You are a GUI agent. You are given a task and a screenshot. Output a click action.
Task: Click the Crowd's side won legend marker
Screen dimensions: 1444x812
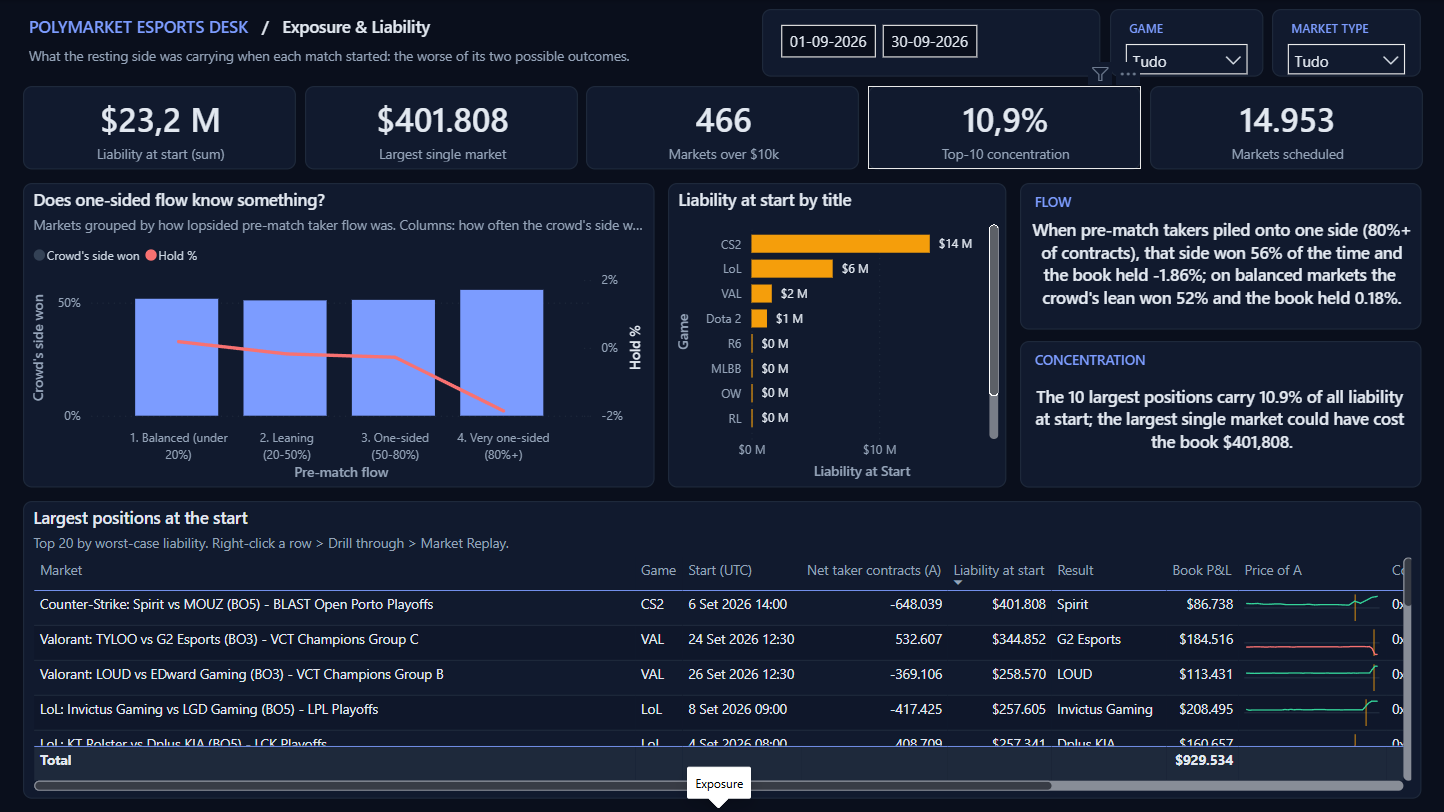pyautogui.click(x=39, y=256)
